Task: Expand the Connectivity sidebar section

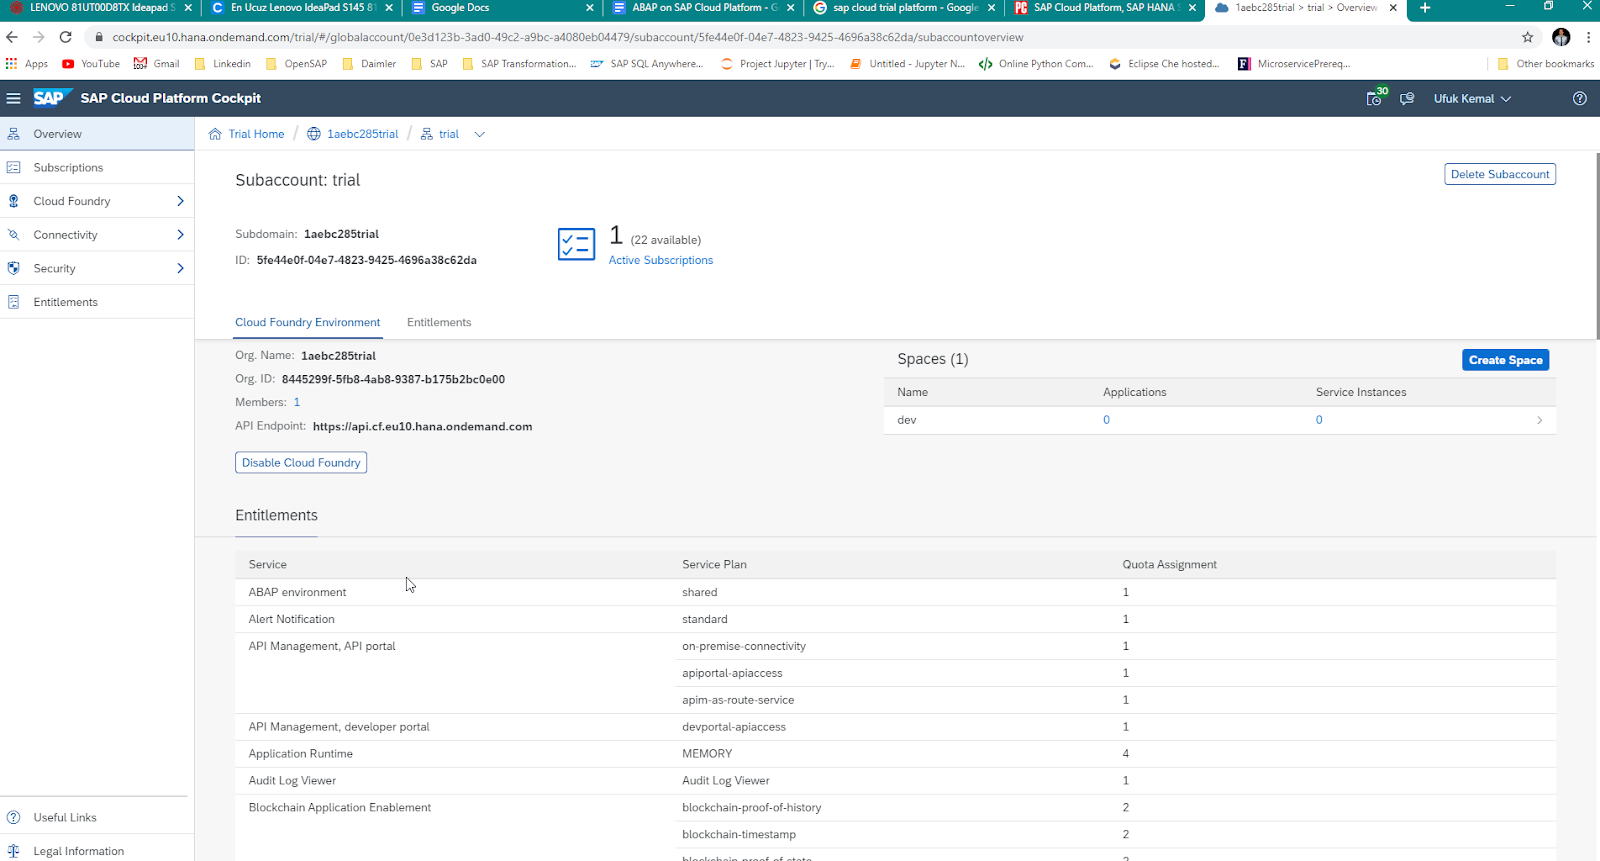Action: [181, 235]
